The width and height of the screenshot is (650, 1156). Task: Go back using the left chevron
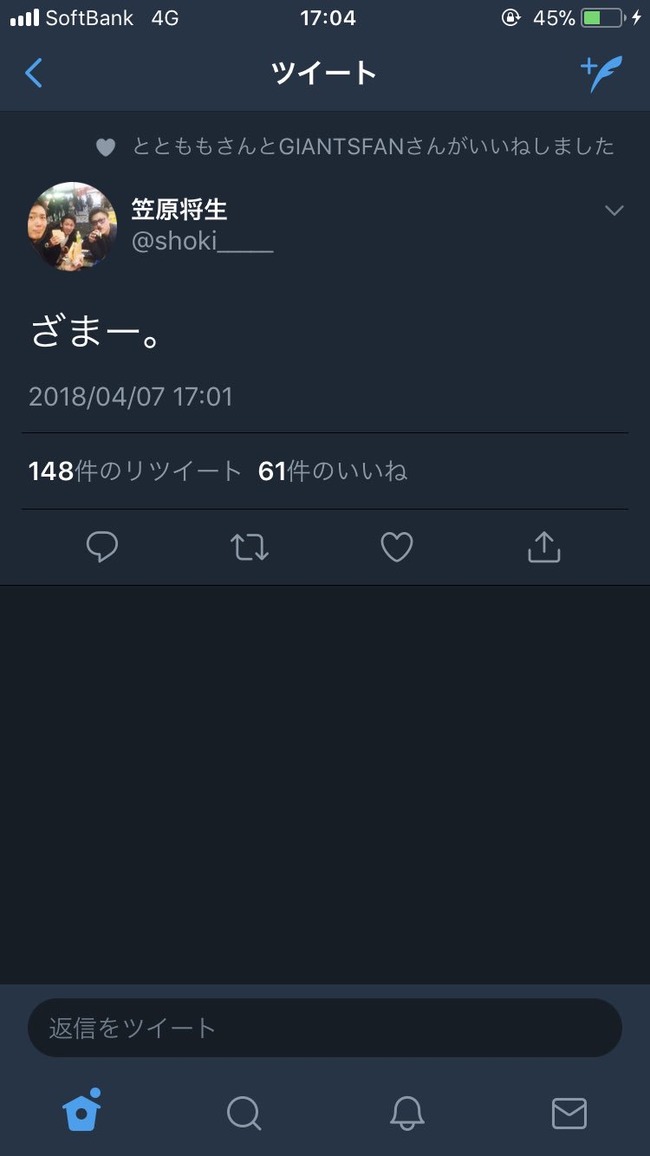pyautogui.click(x=33, y=73)
